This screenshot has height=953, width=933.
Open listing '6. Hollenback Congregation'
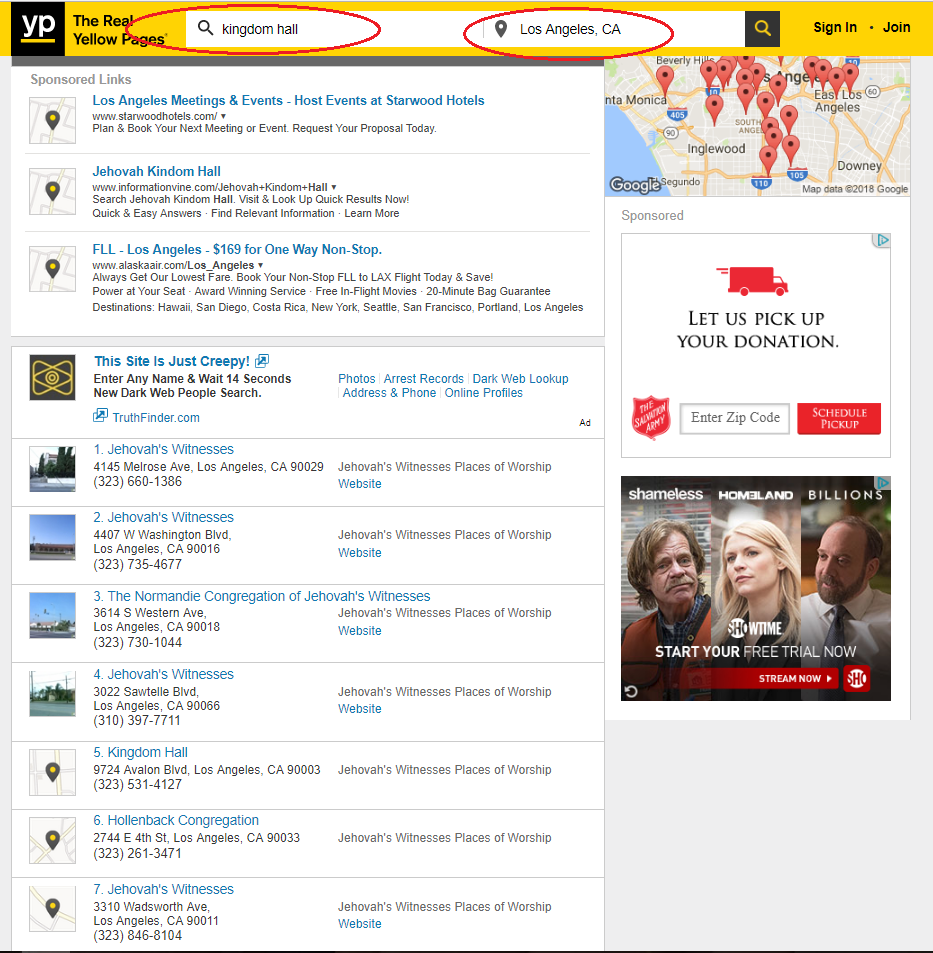(176, 821)
